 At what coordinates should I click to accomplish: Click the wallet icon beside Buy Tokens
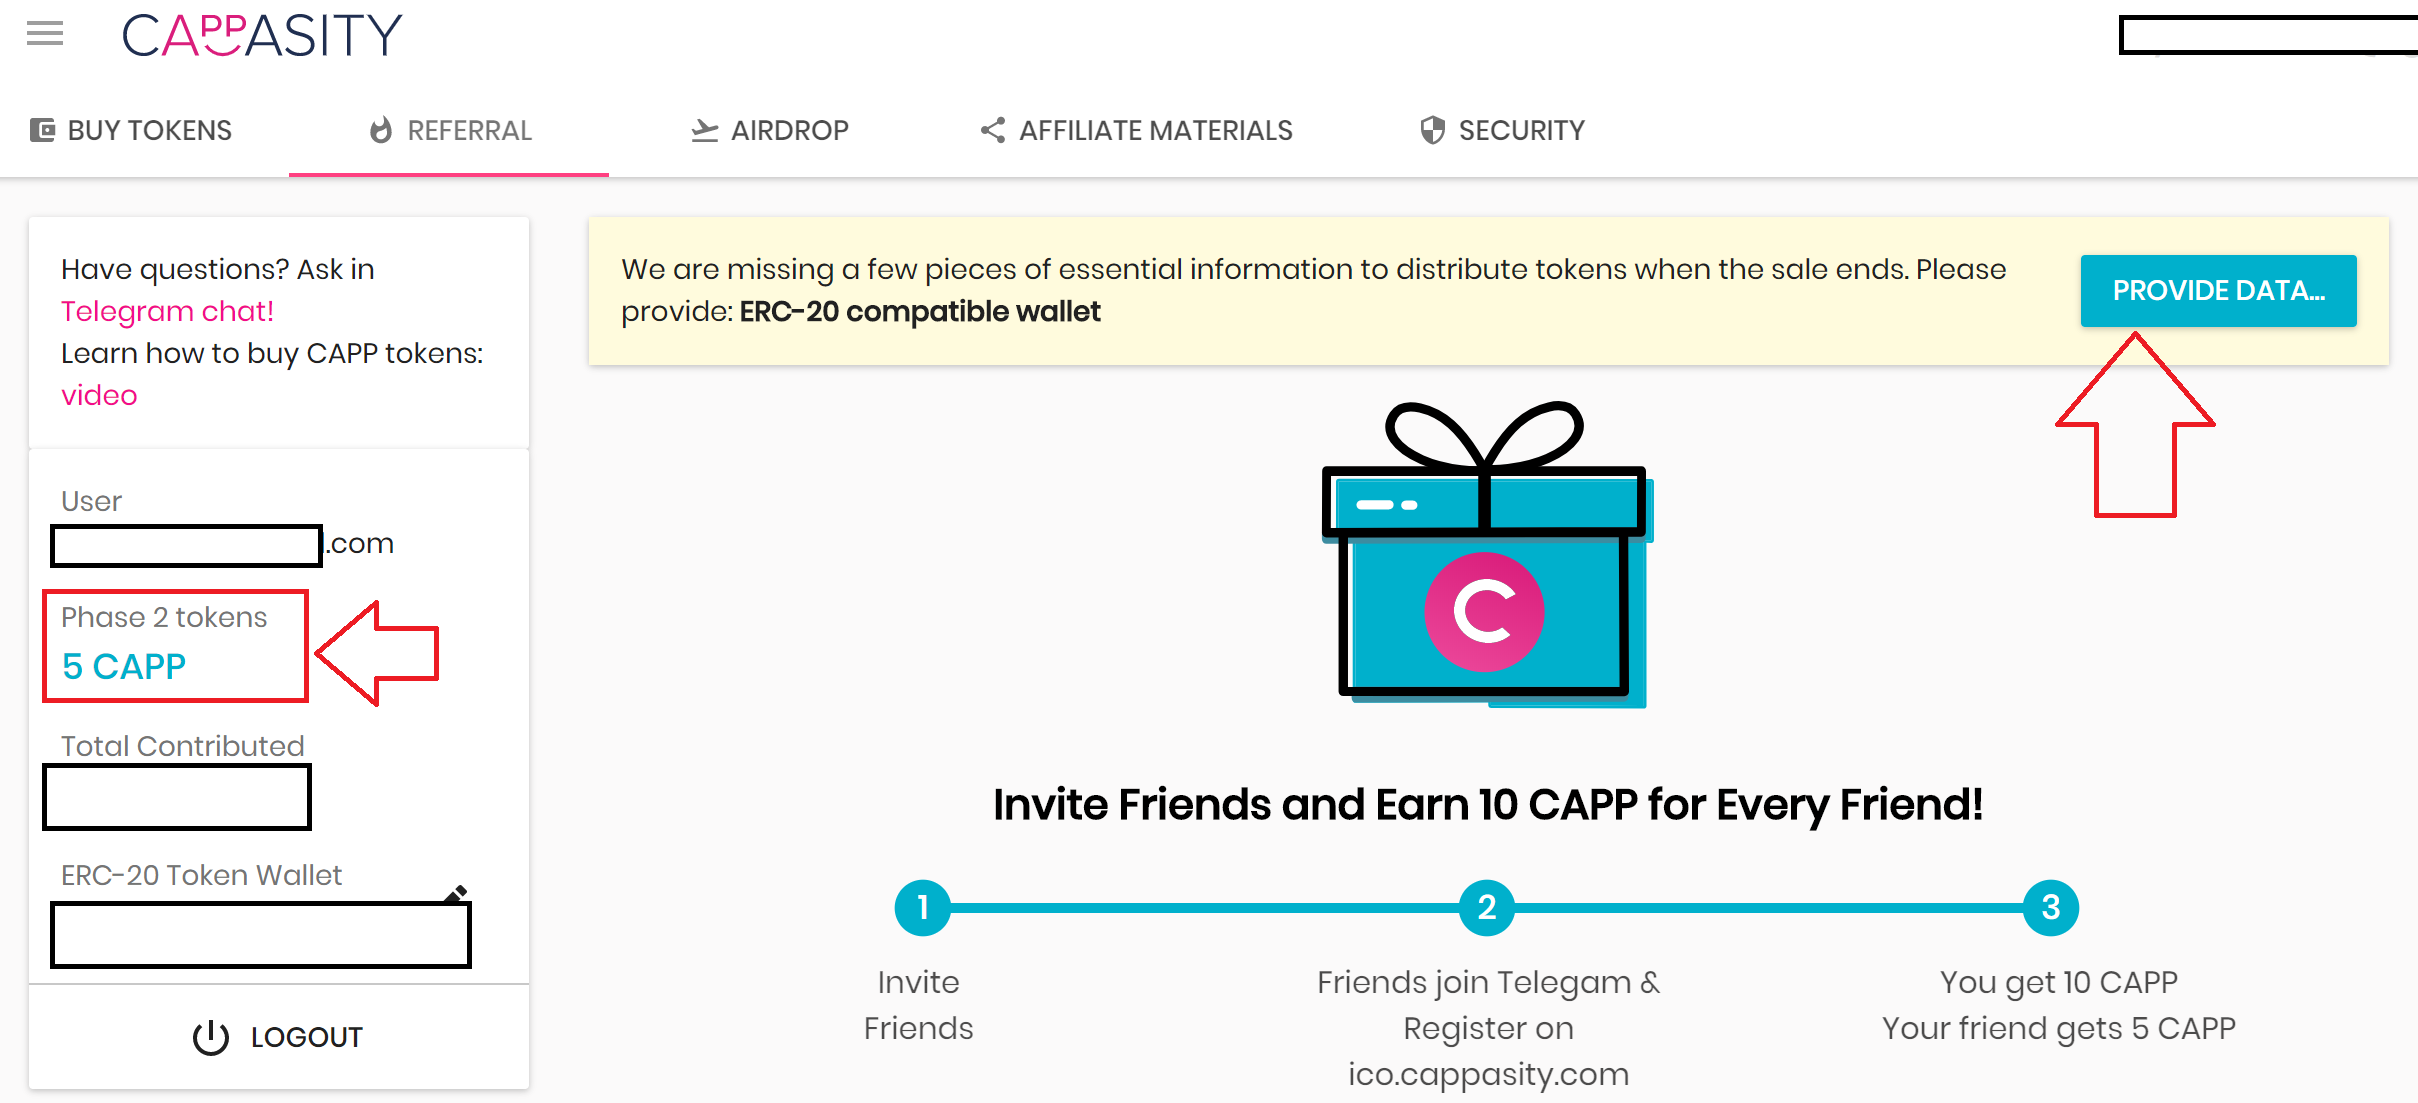[42, 130]
